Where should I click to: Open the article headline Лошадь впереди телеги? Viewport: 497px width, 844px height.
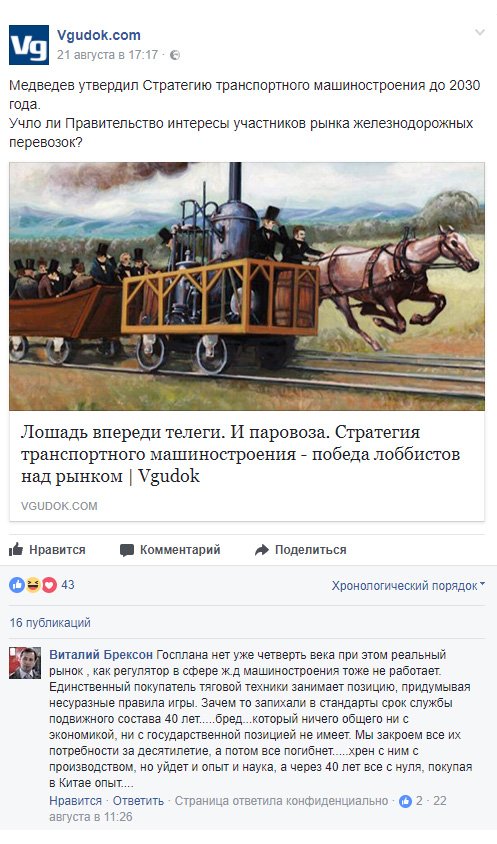240,454
